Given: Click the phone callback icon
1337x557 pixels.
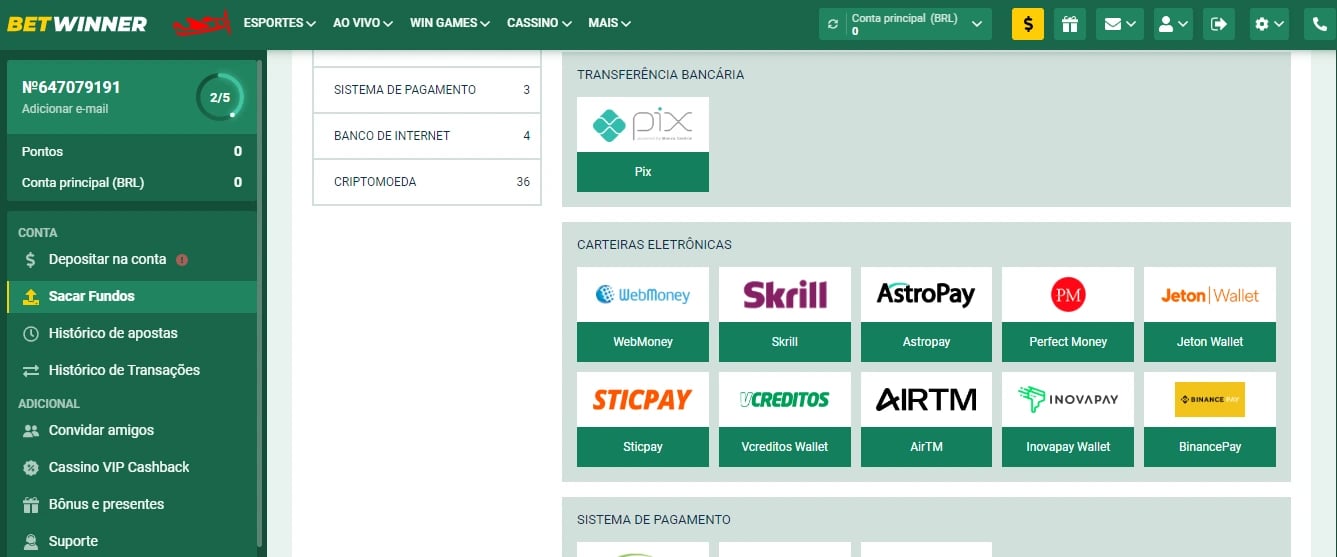Looking at the screenshot, I should click(1321, 24).
